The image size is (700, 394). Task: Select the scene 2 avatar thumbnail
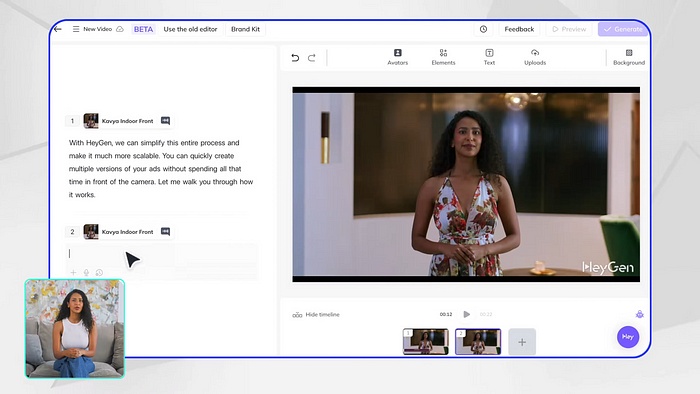(91, 232)
